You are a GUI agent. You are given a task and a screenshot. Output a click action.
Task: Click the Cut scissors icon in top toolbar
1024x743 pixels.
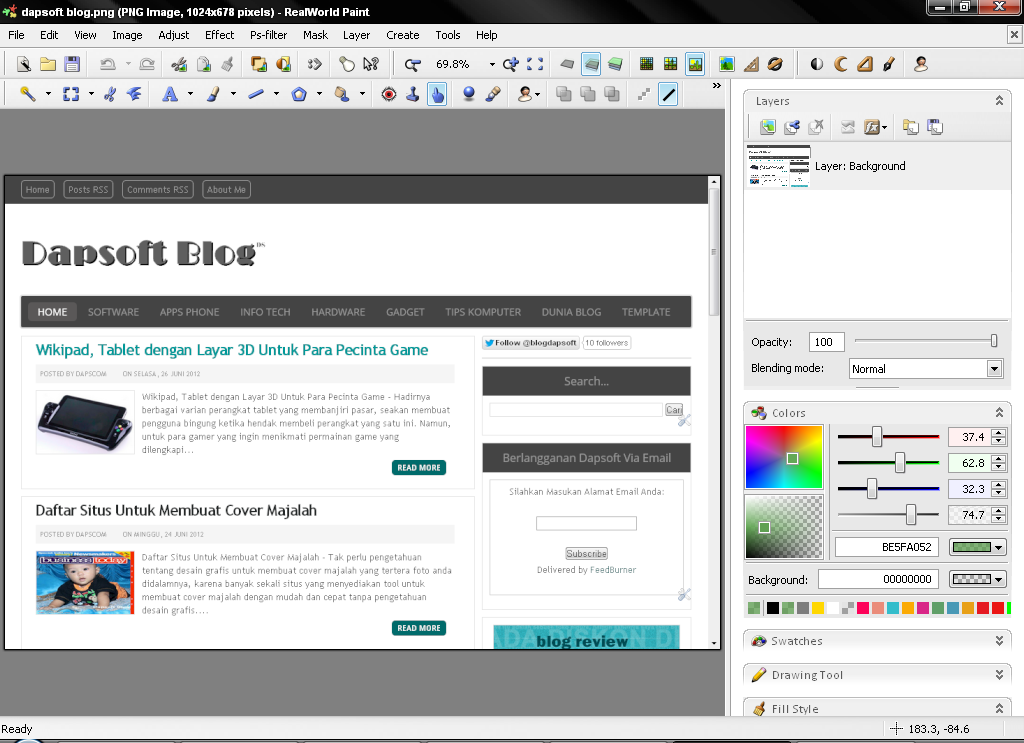pos(179,64)
